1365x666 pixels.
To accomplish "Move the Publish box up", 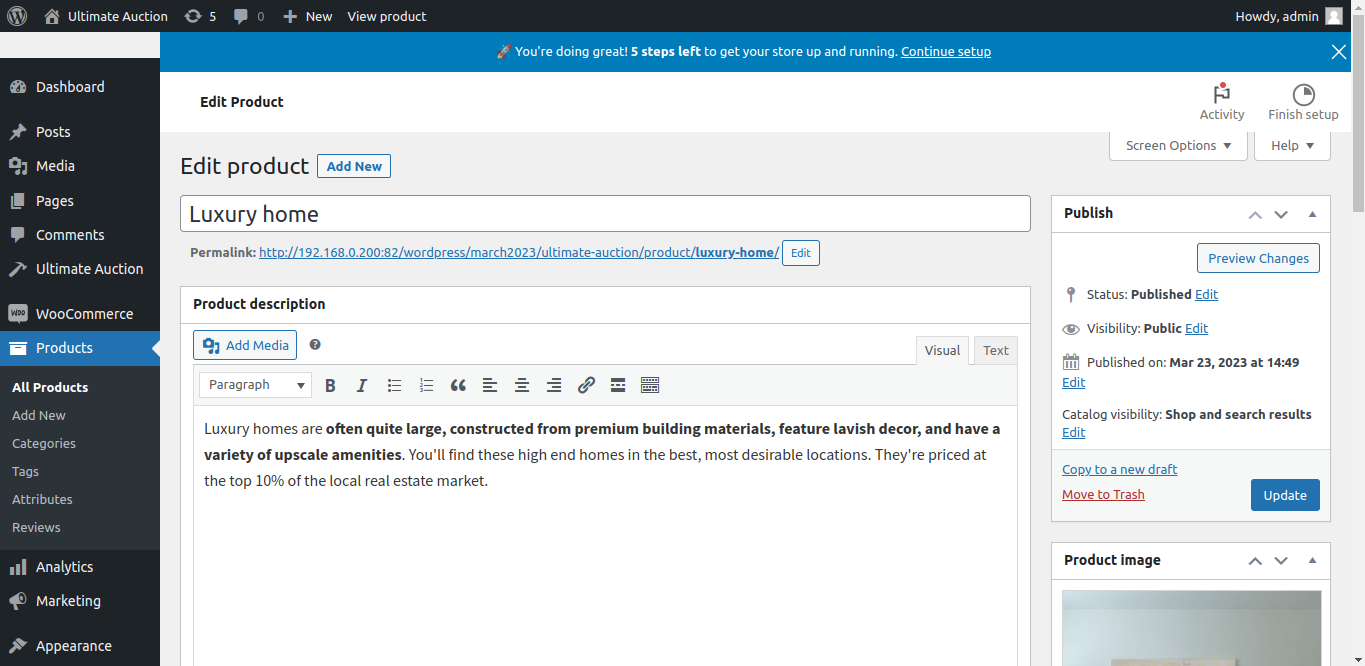I will (x=1255, y=214).
